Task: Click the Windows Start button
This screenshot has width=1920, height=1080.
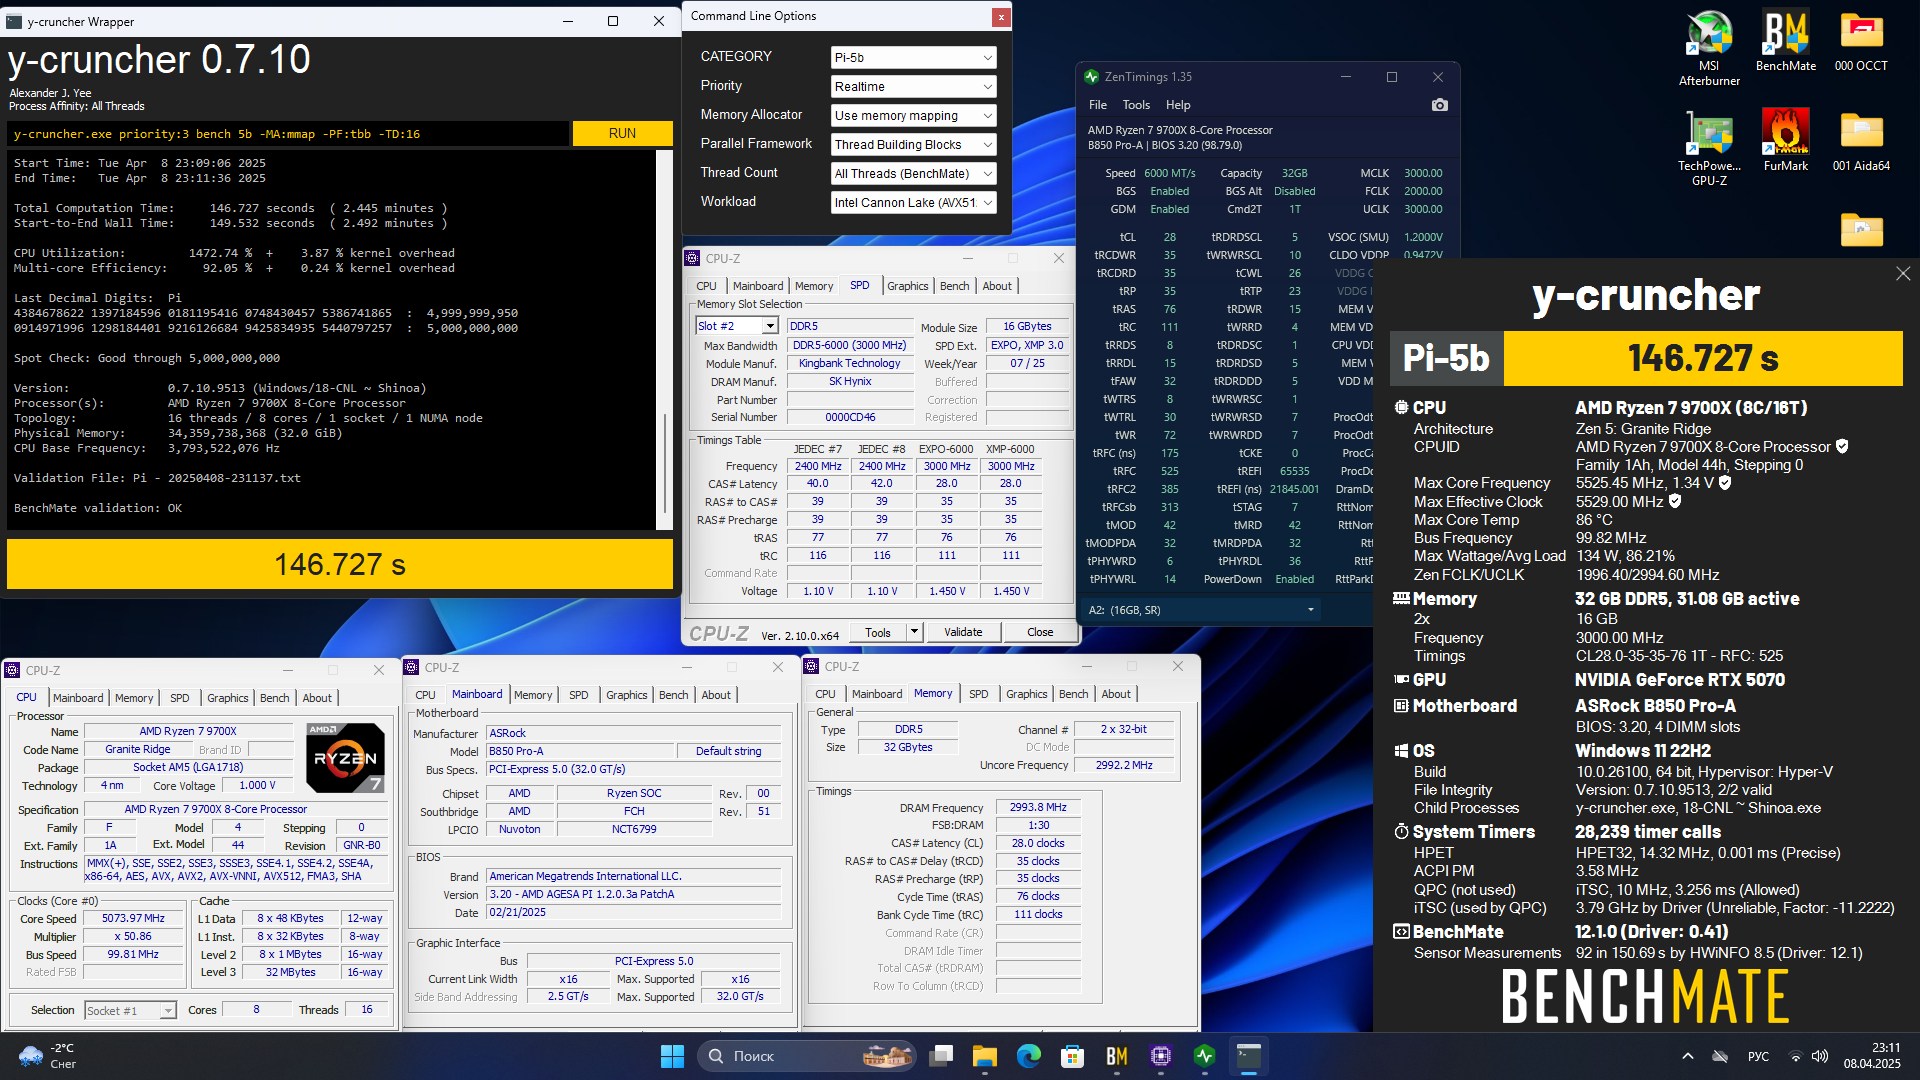Action: tap(672, 1056)
